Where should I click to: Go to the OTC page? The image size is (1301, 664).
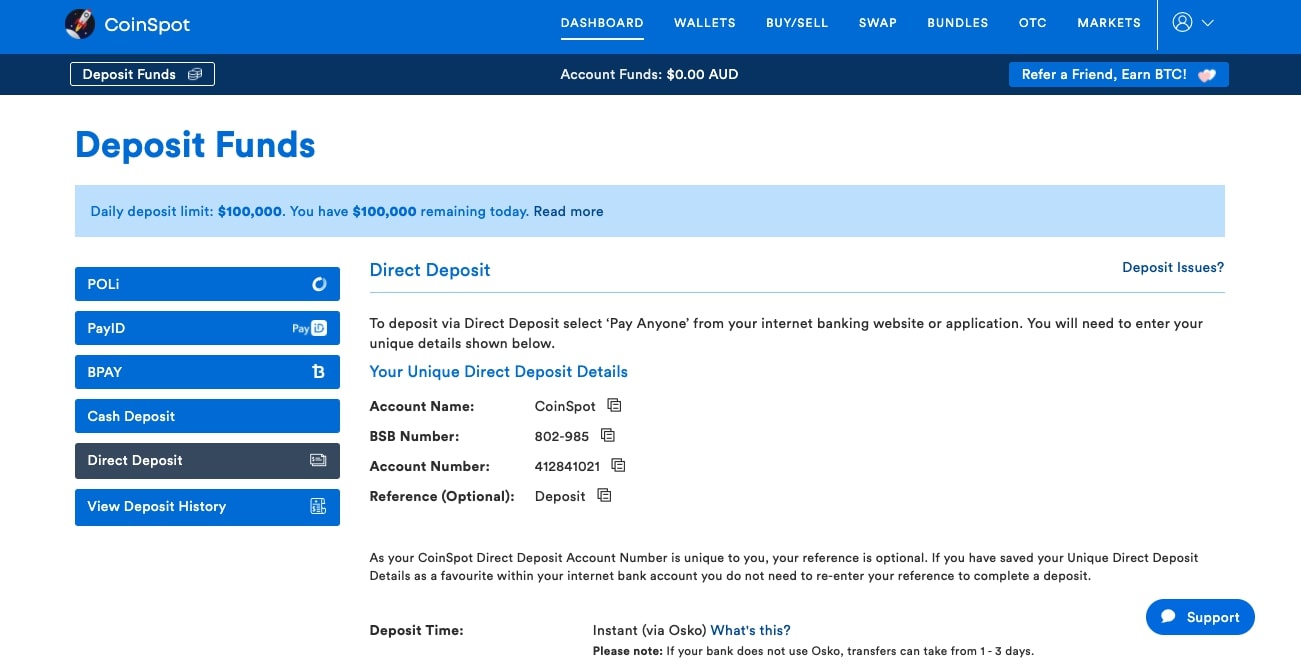coord(1033,23)
